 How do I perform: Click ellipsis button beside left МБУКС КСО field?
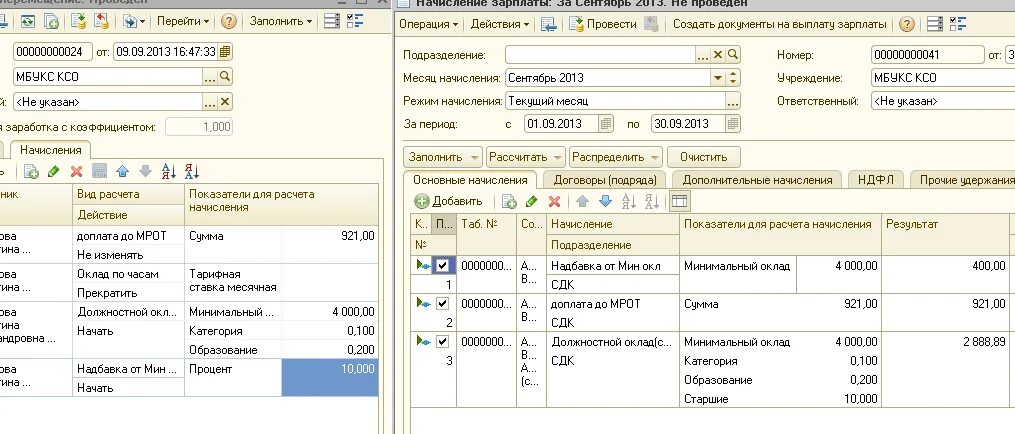pos(210,76)
